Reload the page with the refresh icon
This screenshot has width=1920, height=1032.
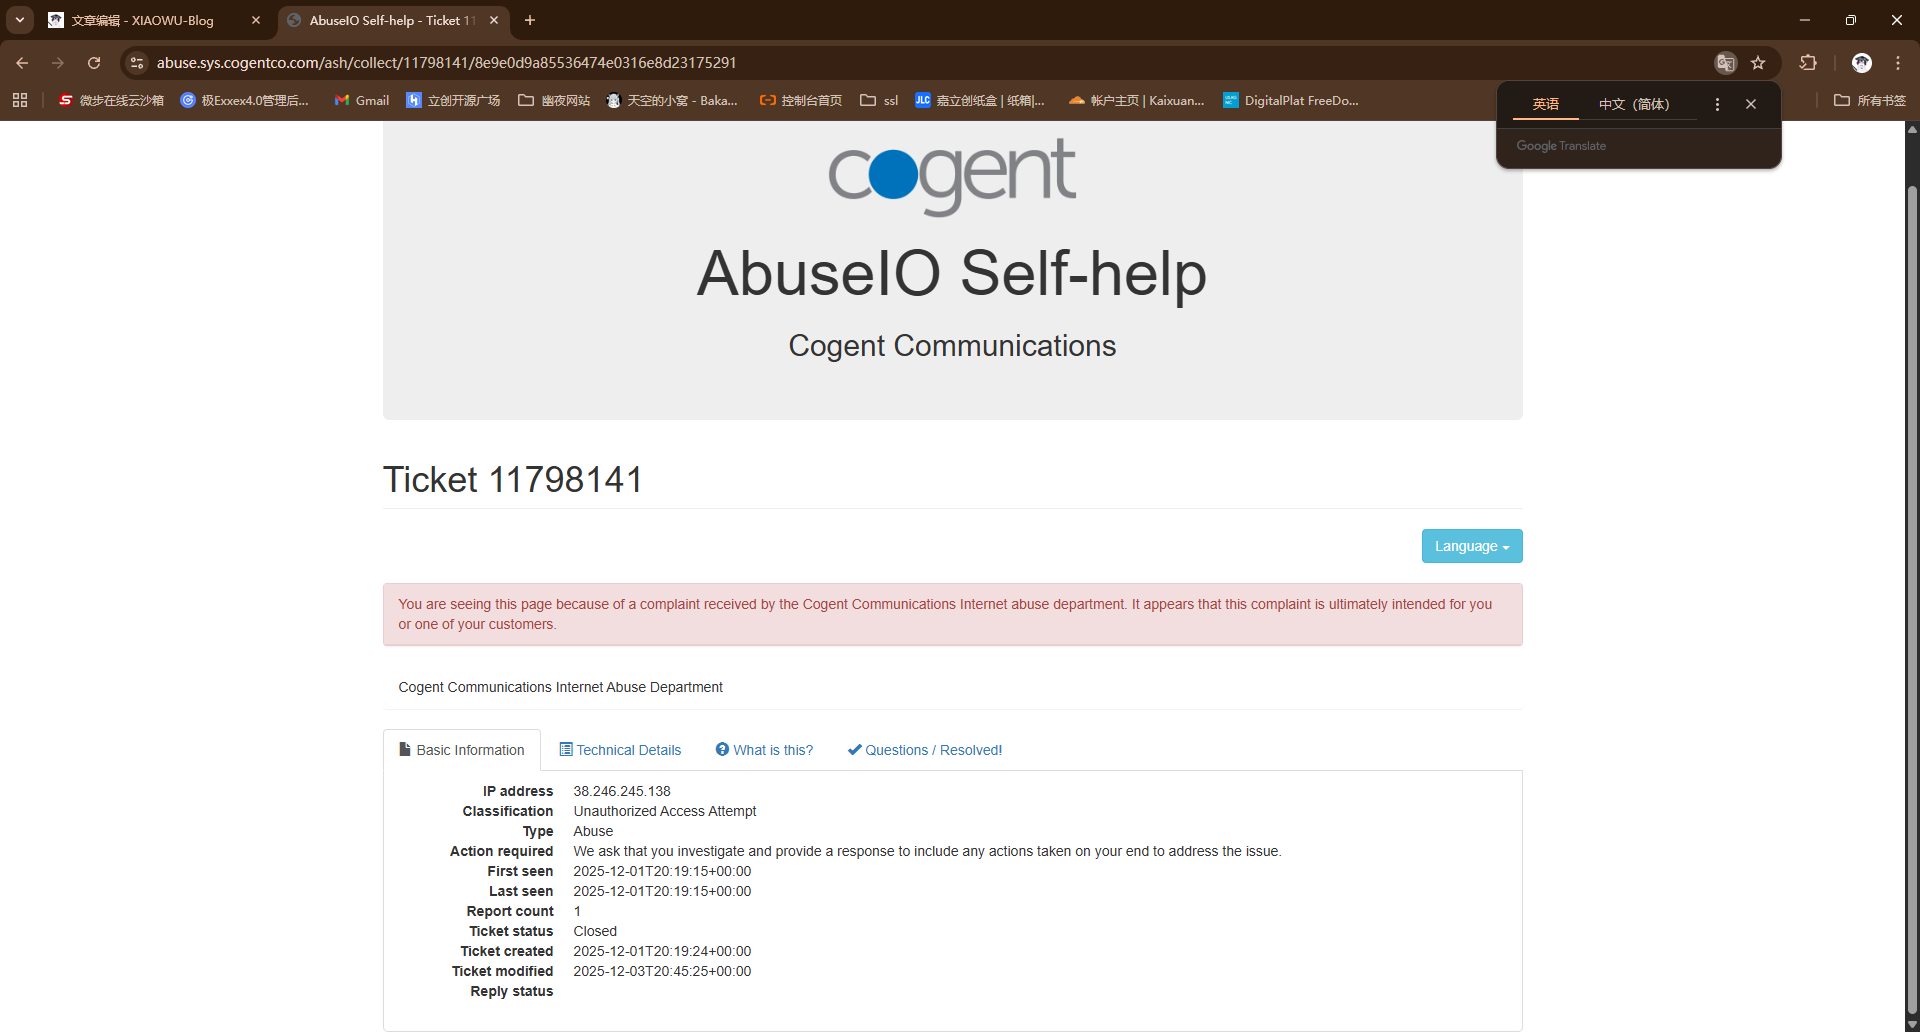point(94,63)
